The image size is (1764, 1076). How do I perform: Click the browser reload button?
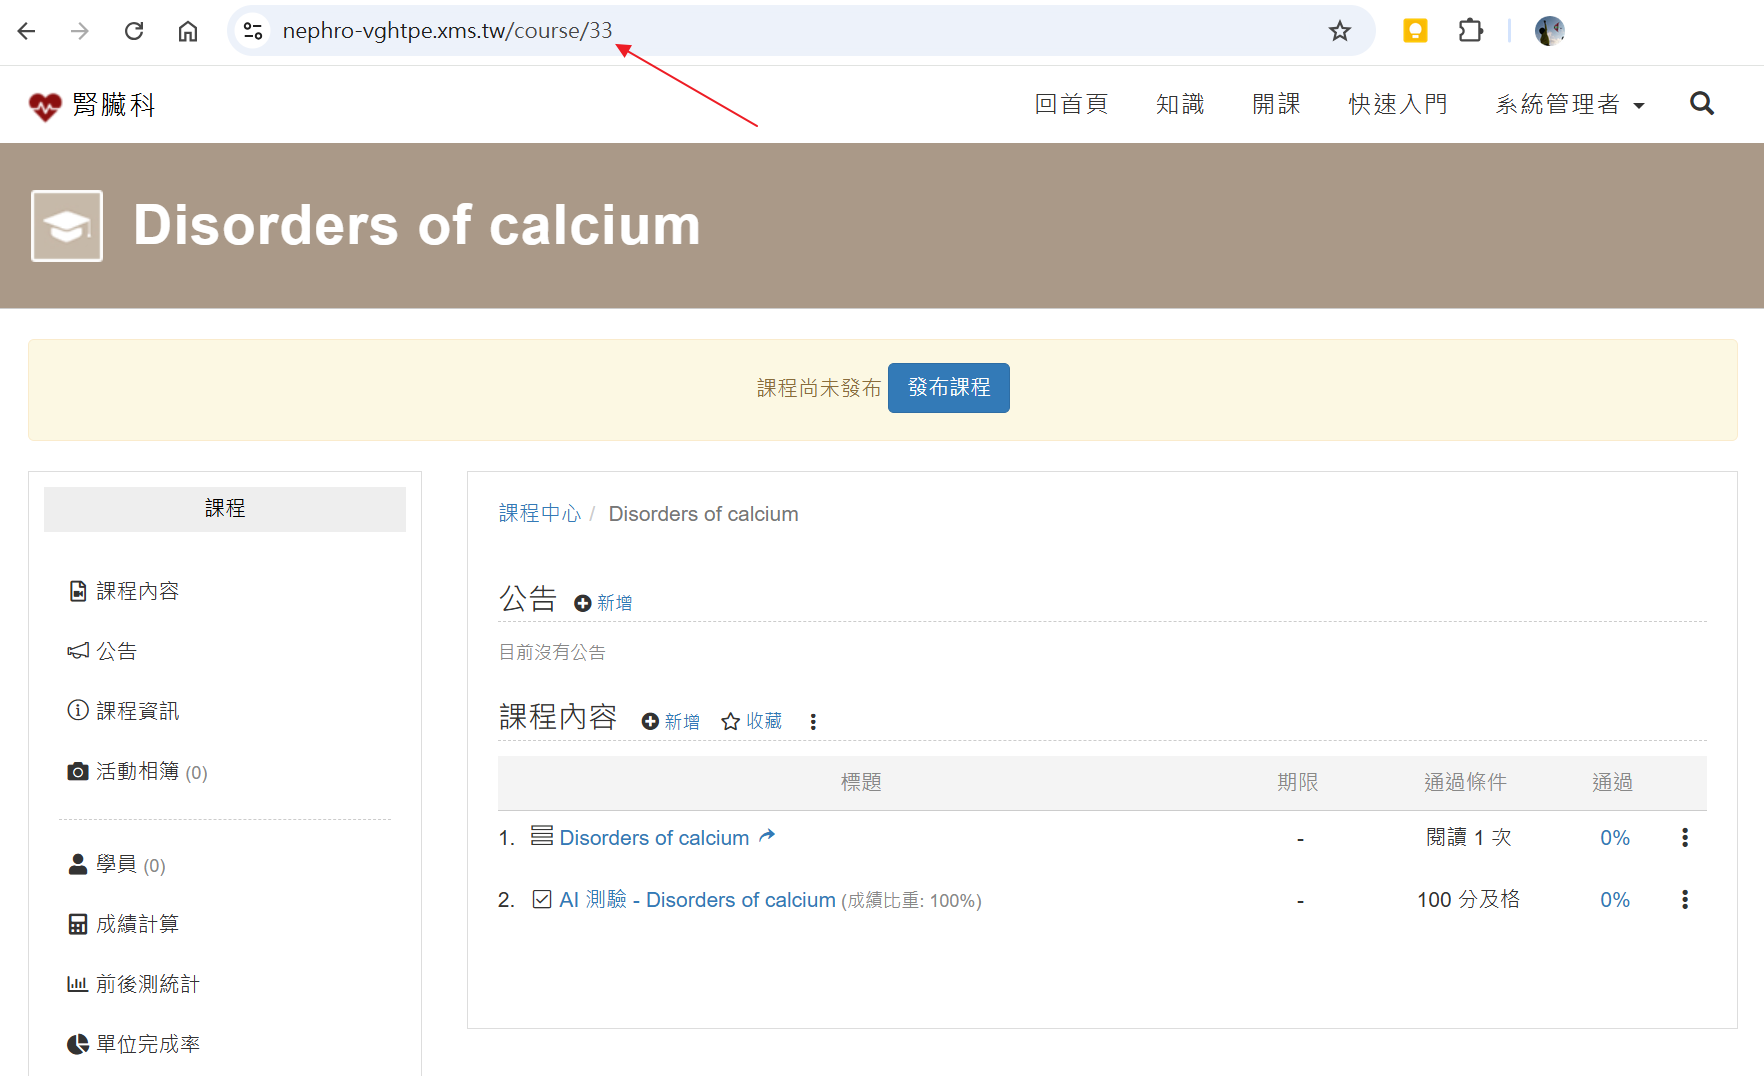(134, 31)
